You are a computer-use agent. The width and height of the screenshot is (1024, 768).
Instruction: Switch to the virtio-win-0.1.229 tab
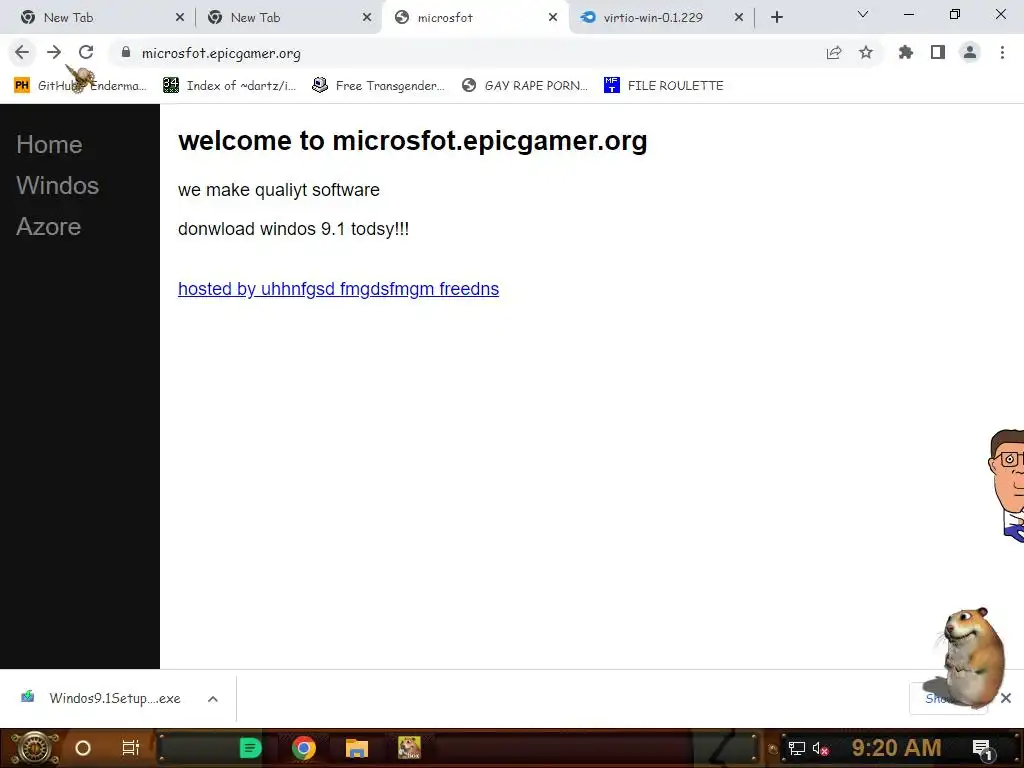(x=661, y=18)
